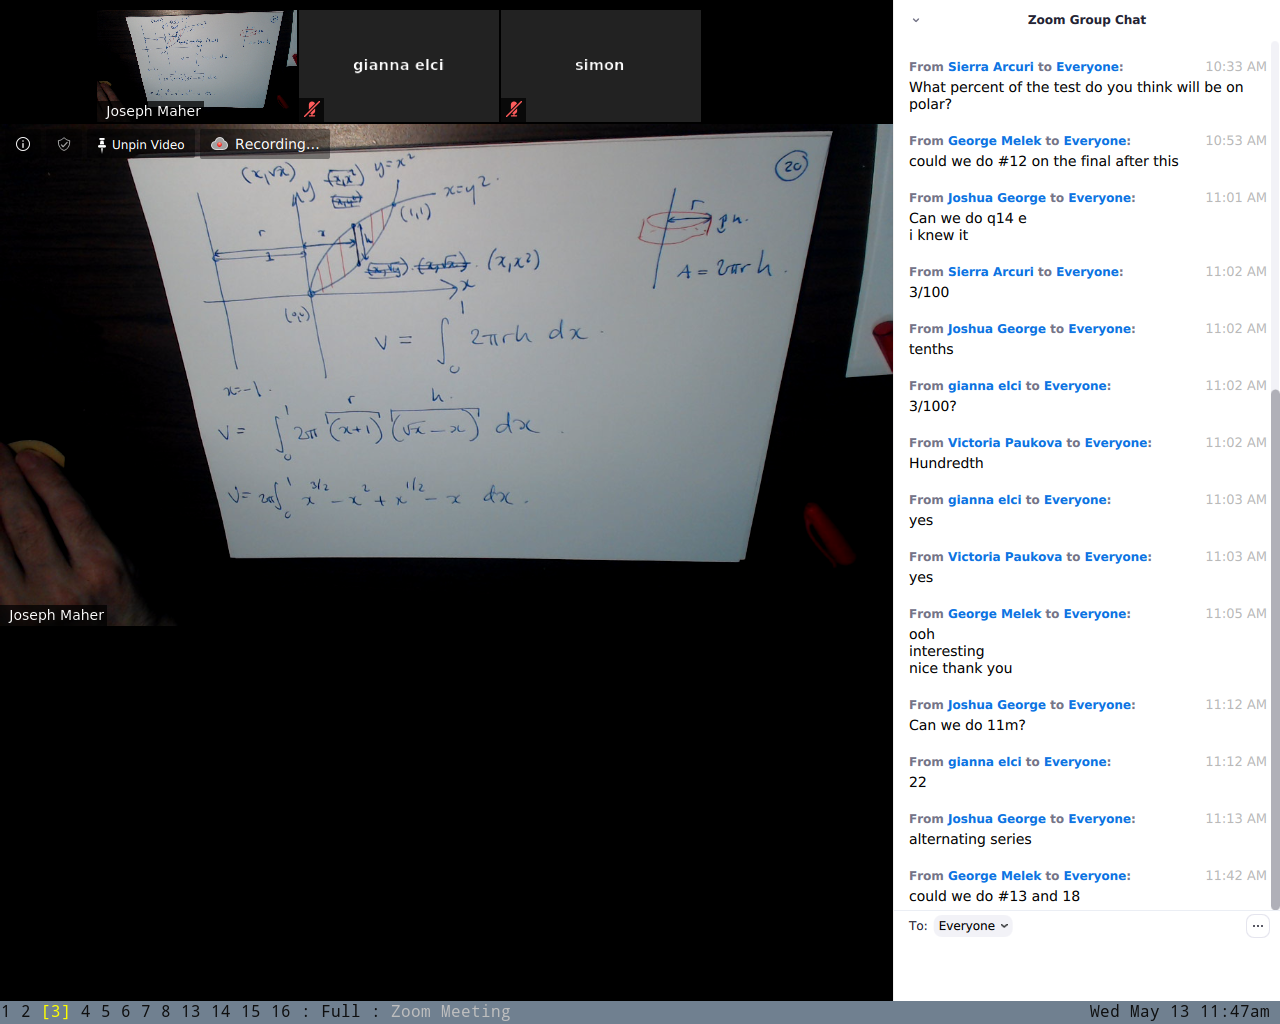This screenshot has width=1280, height=1024.
Task: Select workspace 16 in the status bar
Action: (281, 1012)
